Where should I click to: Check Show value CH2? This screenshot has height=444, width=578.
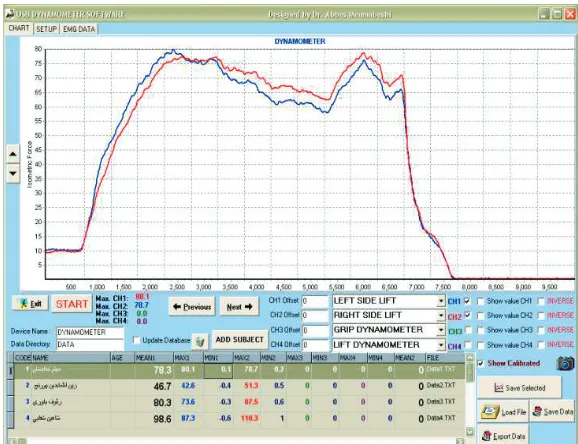(x=481, y=316)
